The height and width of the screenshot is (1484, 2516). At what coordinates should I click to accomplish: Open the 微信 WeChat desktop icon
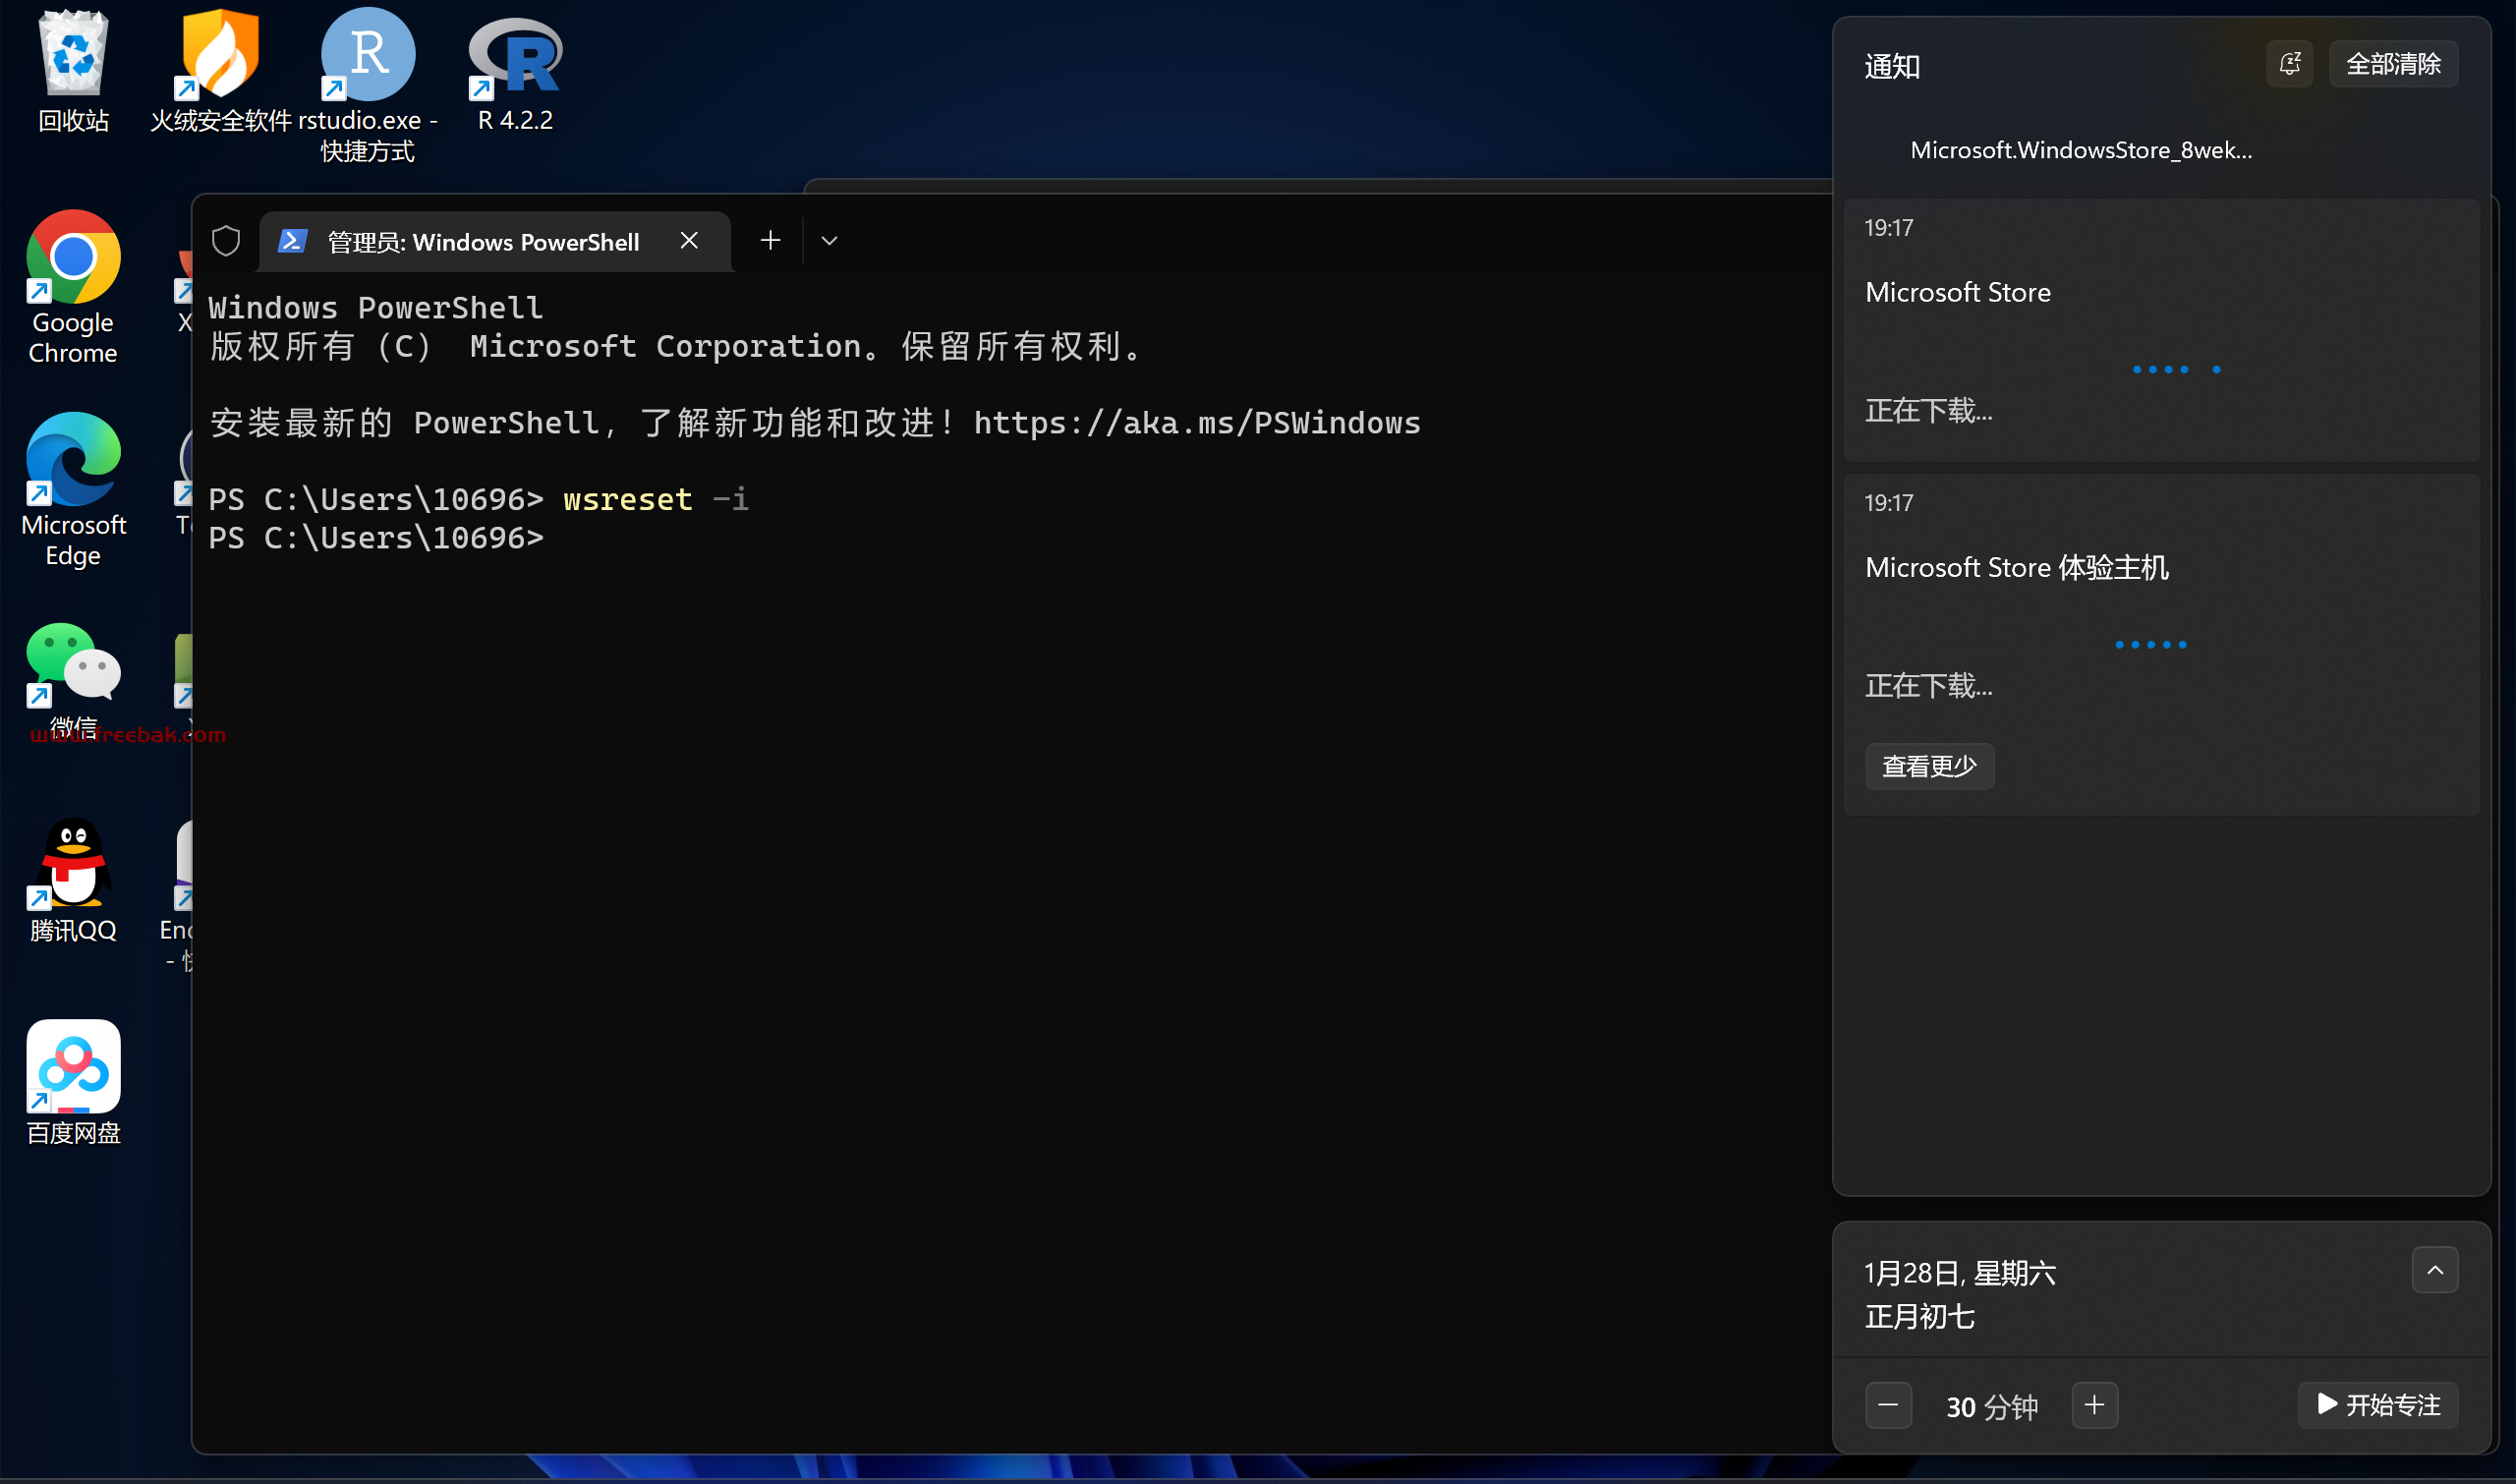pos(73,680)
